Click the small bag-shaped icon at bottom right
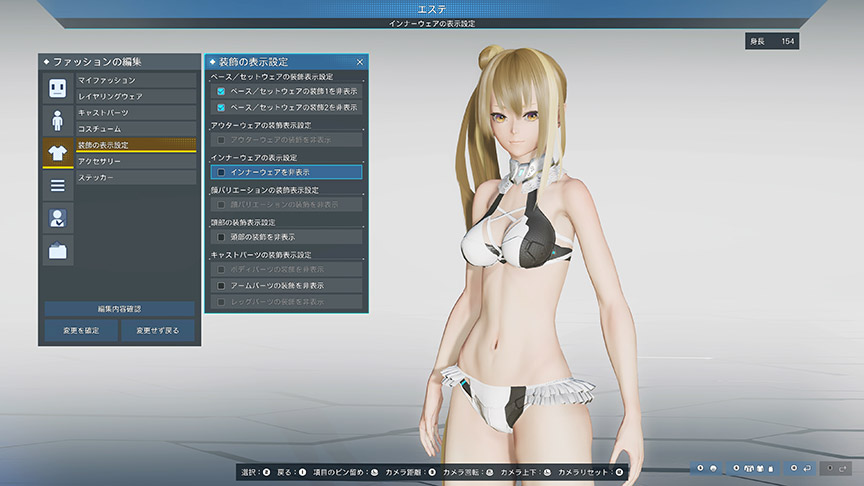This screenshot has height=486, width=864. (x=771, y=469)
